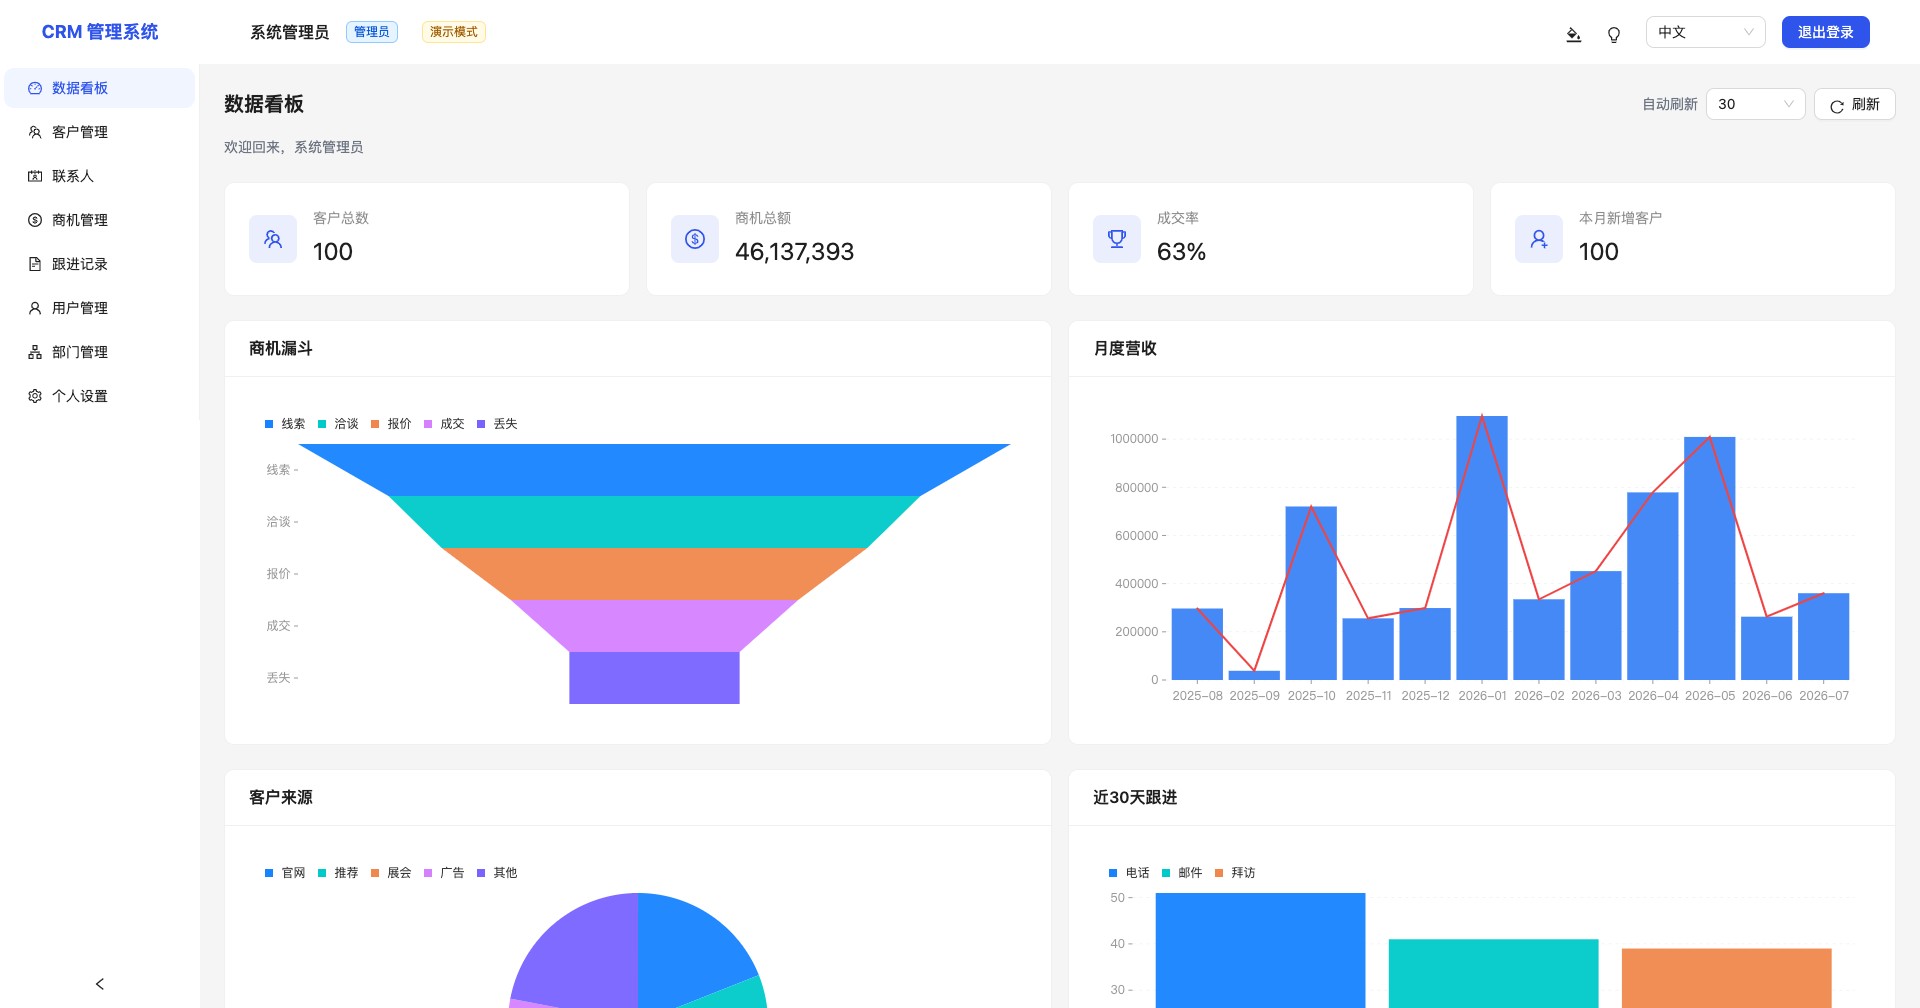Click the pink 成交 funnel segment
1920x1008 pixels.
click(654, 626)
